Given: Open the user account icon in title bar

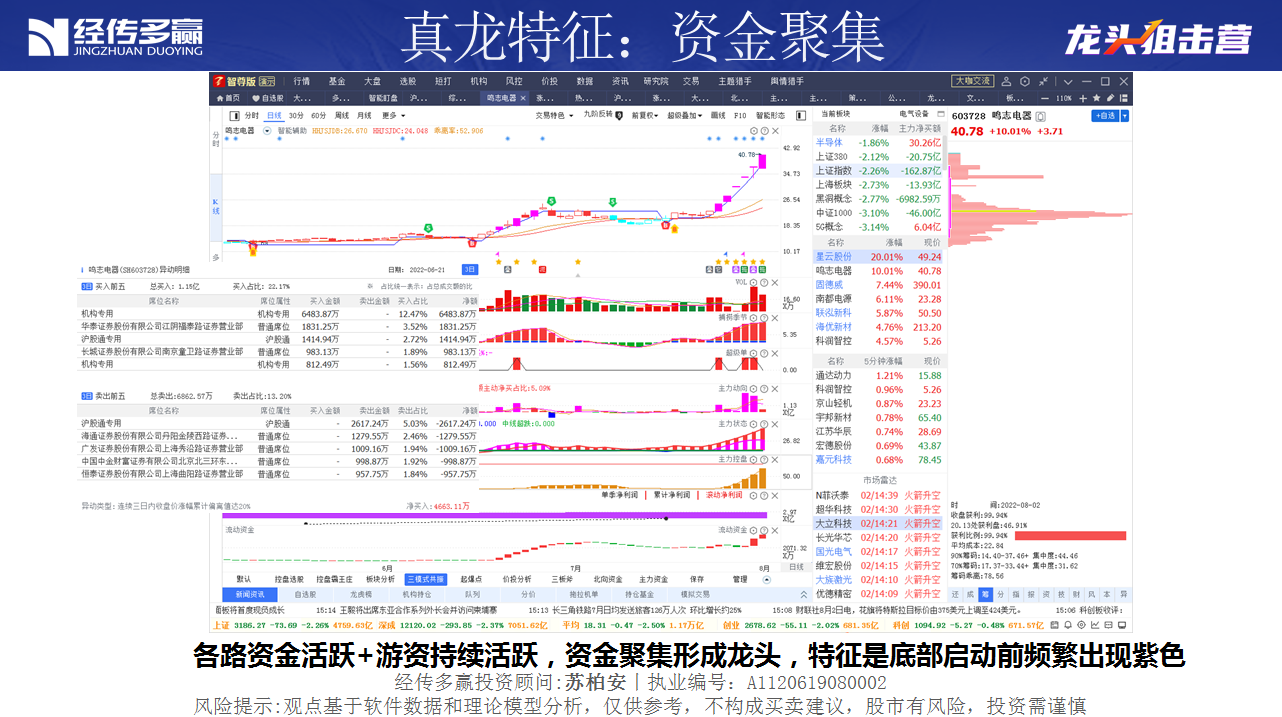Looking at the screenshot, I should 1006,81.
